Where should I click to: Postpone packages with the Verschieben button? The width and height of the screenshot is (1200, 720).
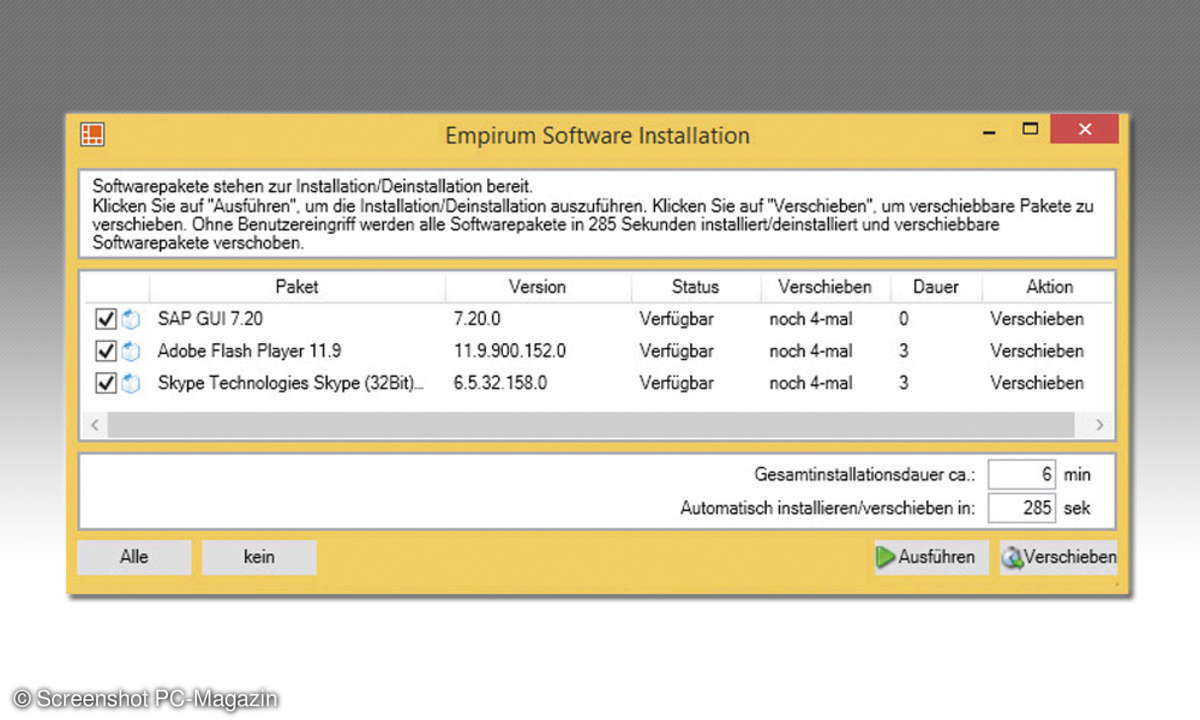pyautogui.click(x=1059, y=557)
